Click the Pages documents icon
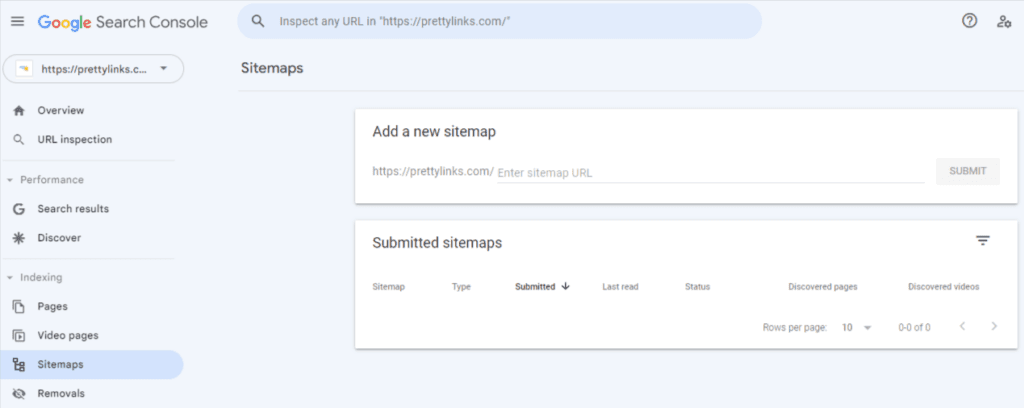 tap(19, 306)
